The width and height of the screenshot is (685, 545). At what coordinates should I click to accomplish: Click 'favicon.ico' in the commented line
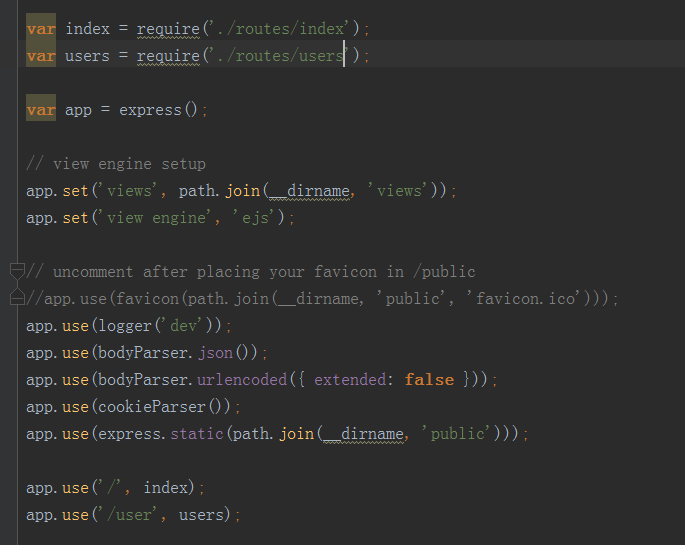tap(525, 299)
